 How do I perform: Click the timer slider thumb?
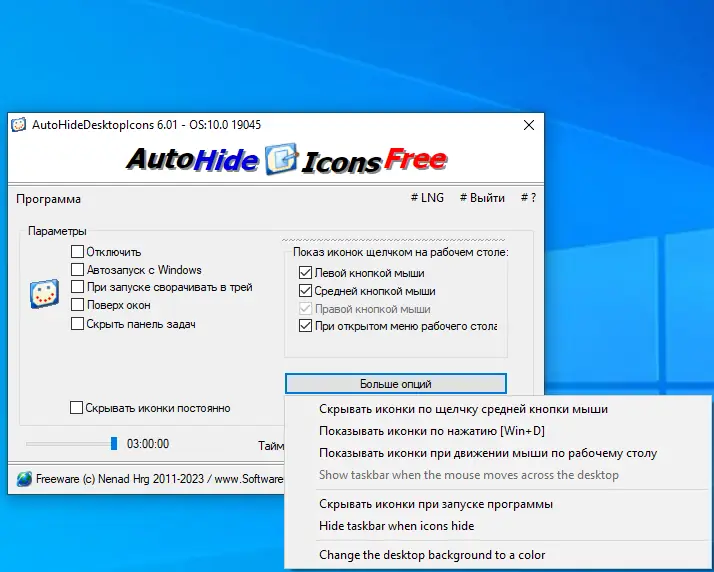tap(114, 444)
